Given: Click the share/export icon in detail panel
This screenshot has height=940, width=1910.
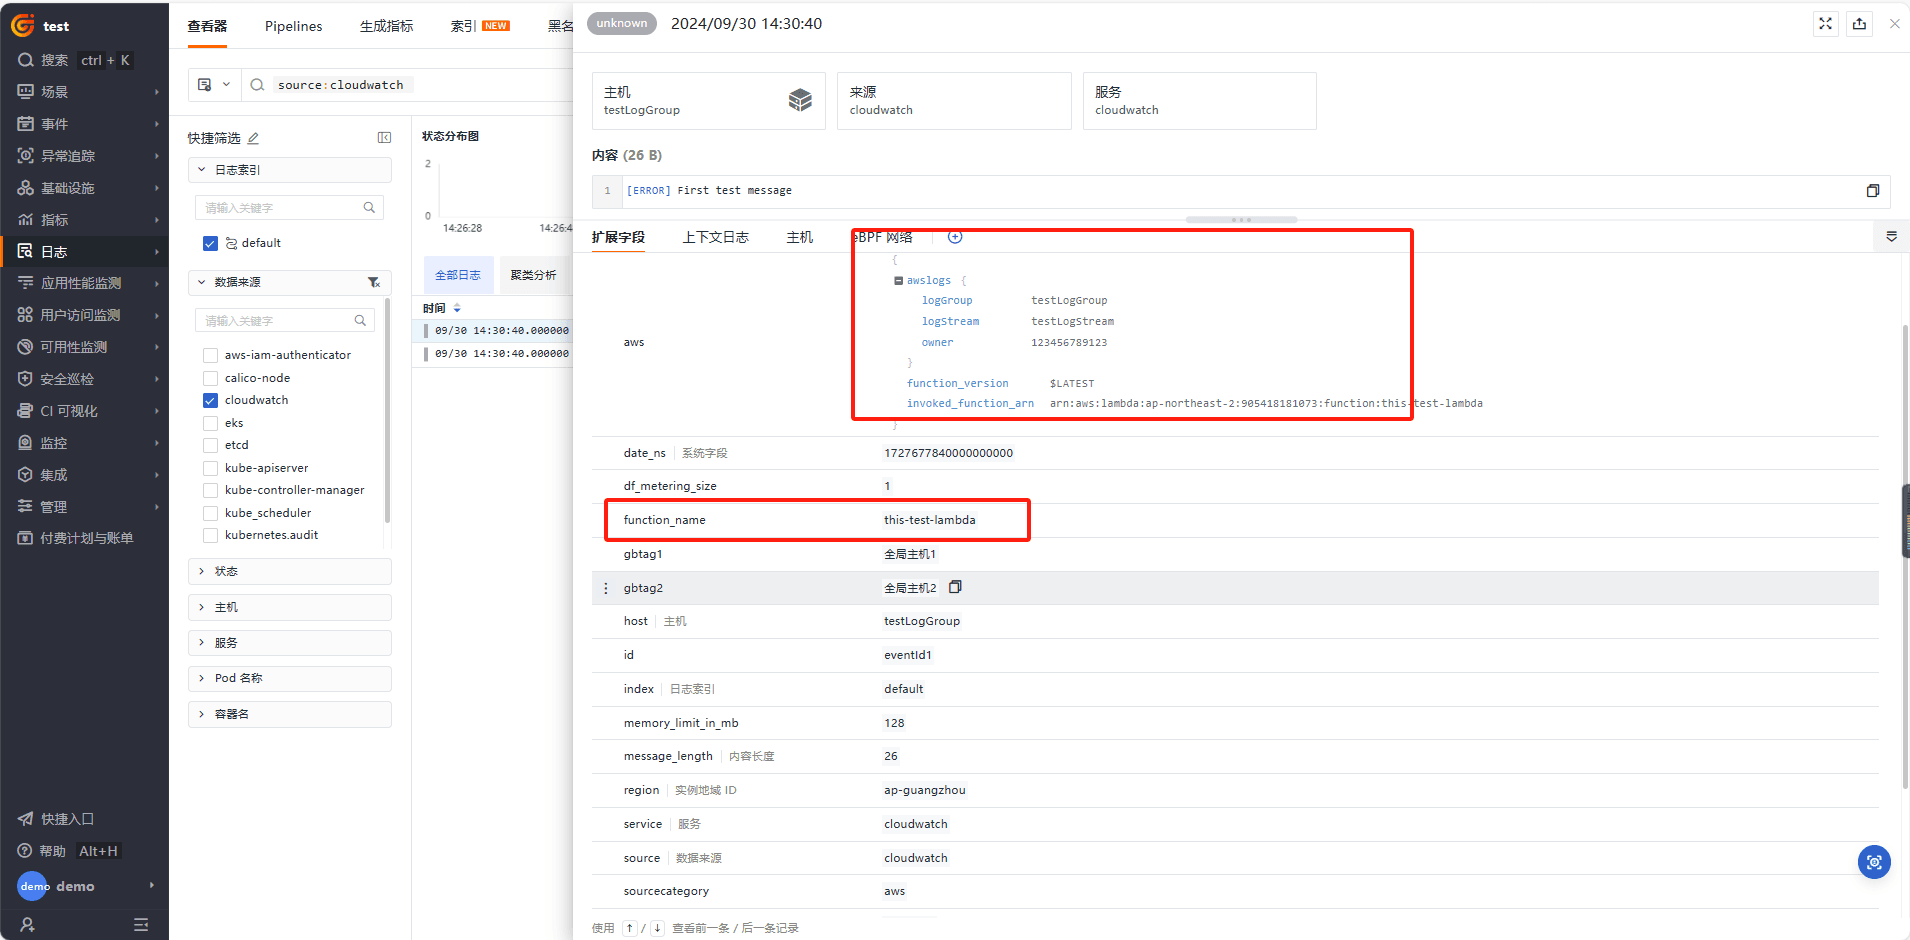Looking at the screenshot, I should pos(1859,24).
